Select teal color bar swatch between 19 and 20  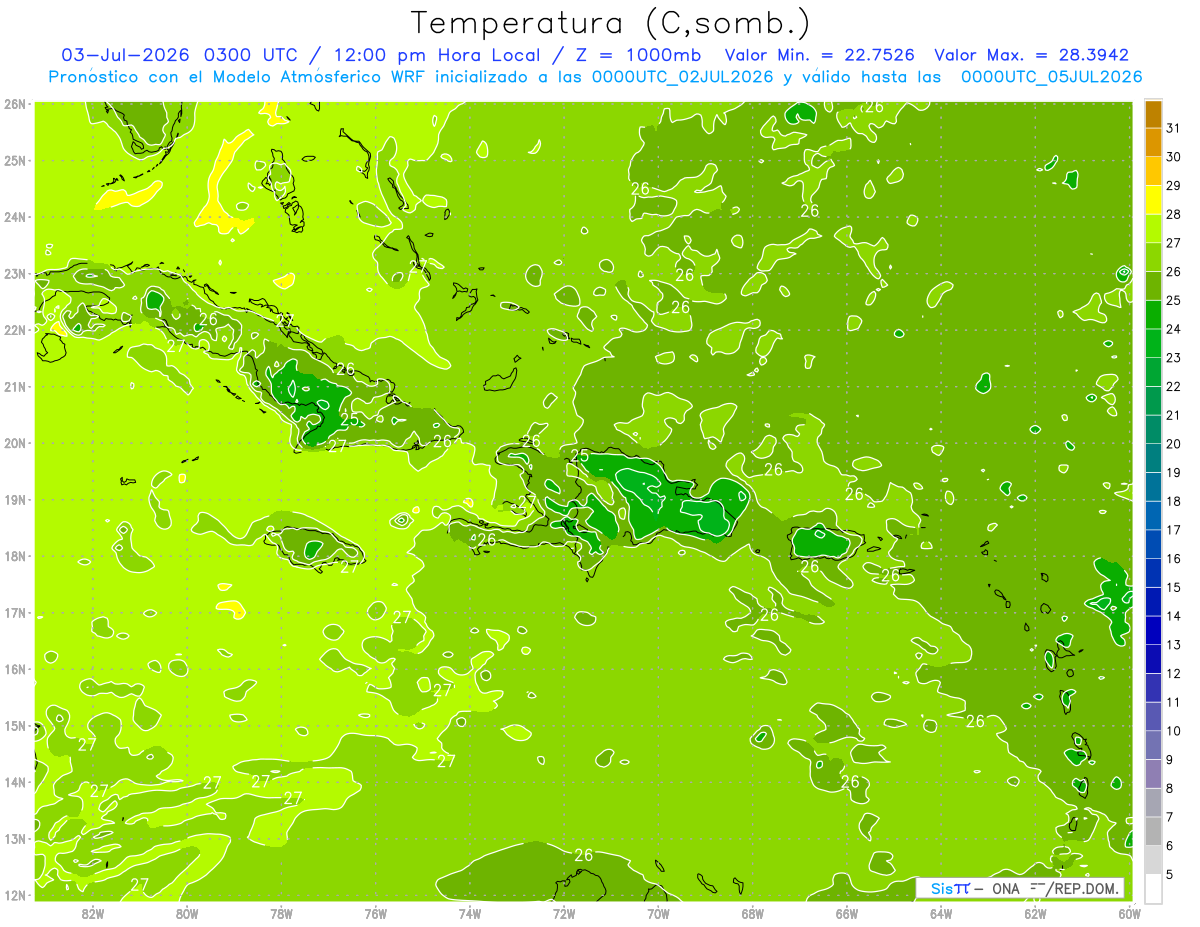coord(1153,458)
